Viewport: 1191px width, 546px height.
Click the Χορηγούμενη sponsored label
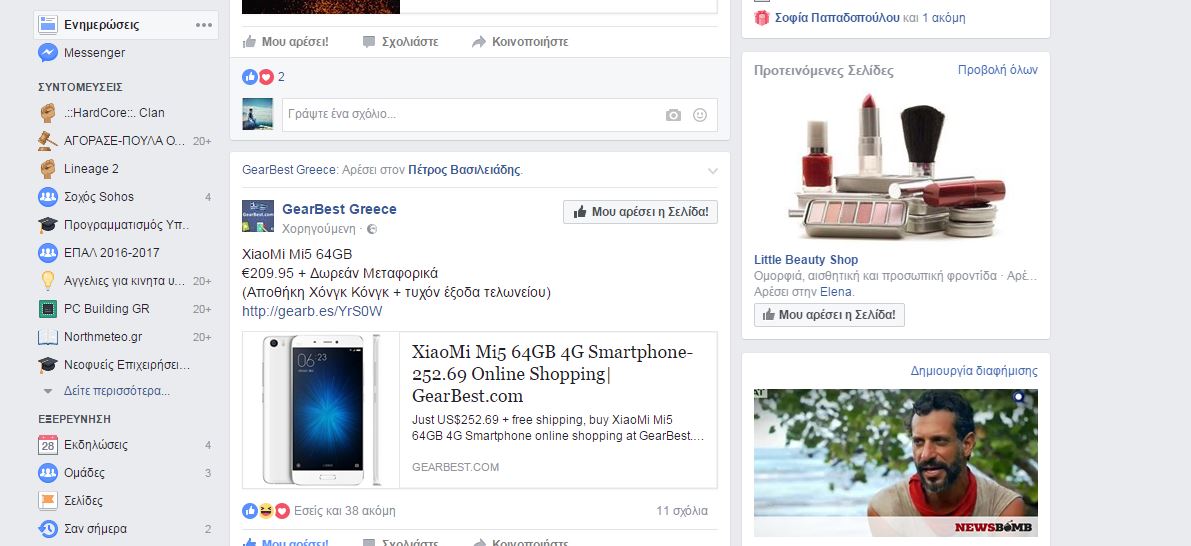point(319,229)
